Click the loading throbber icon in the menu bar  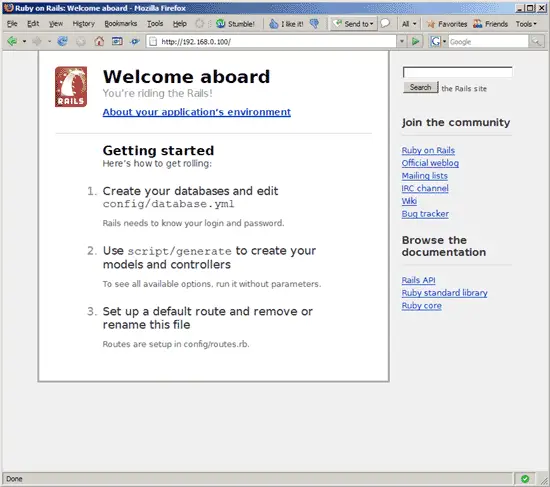click(199, 24)
